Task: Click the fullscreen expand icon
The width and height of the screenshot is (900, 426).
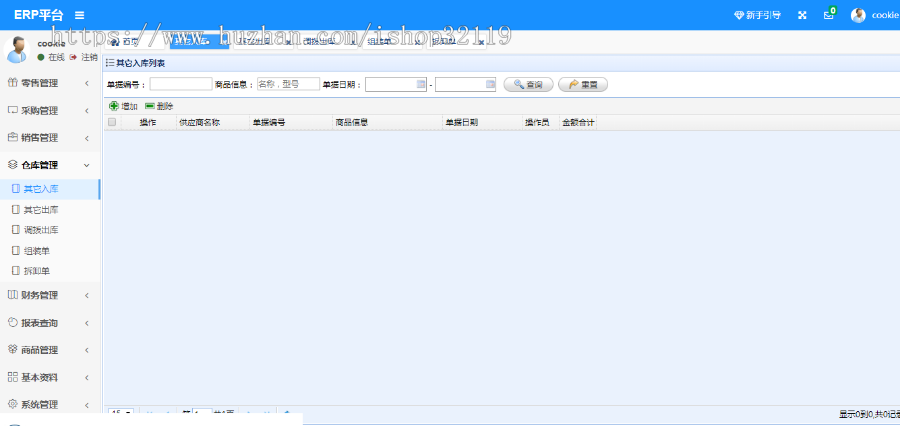Action: click(x=802, y=16)
